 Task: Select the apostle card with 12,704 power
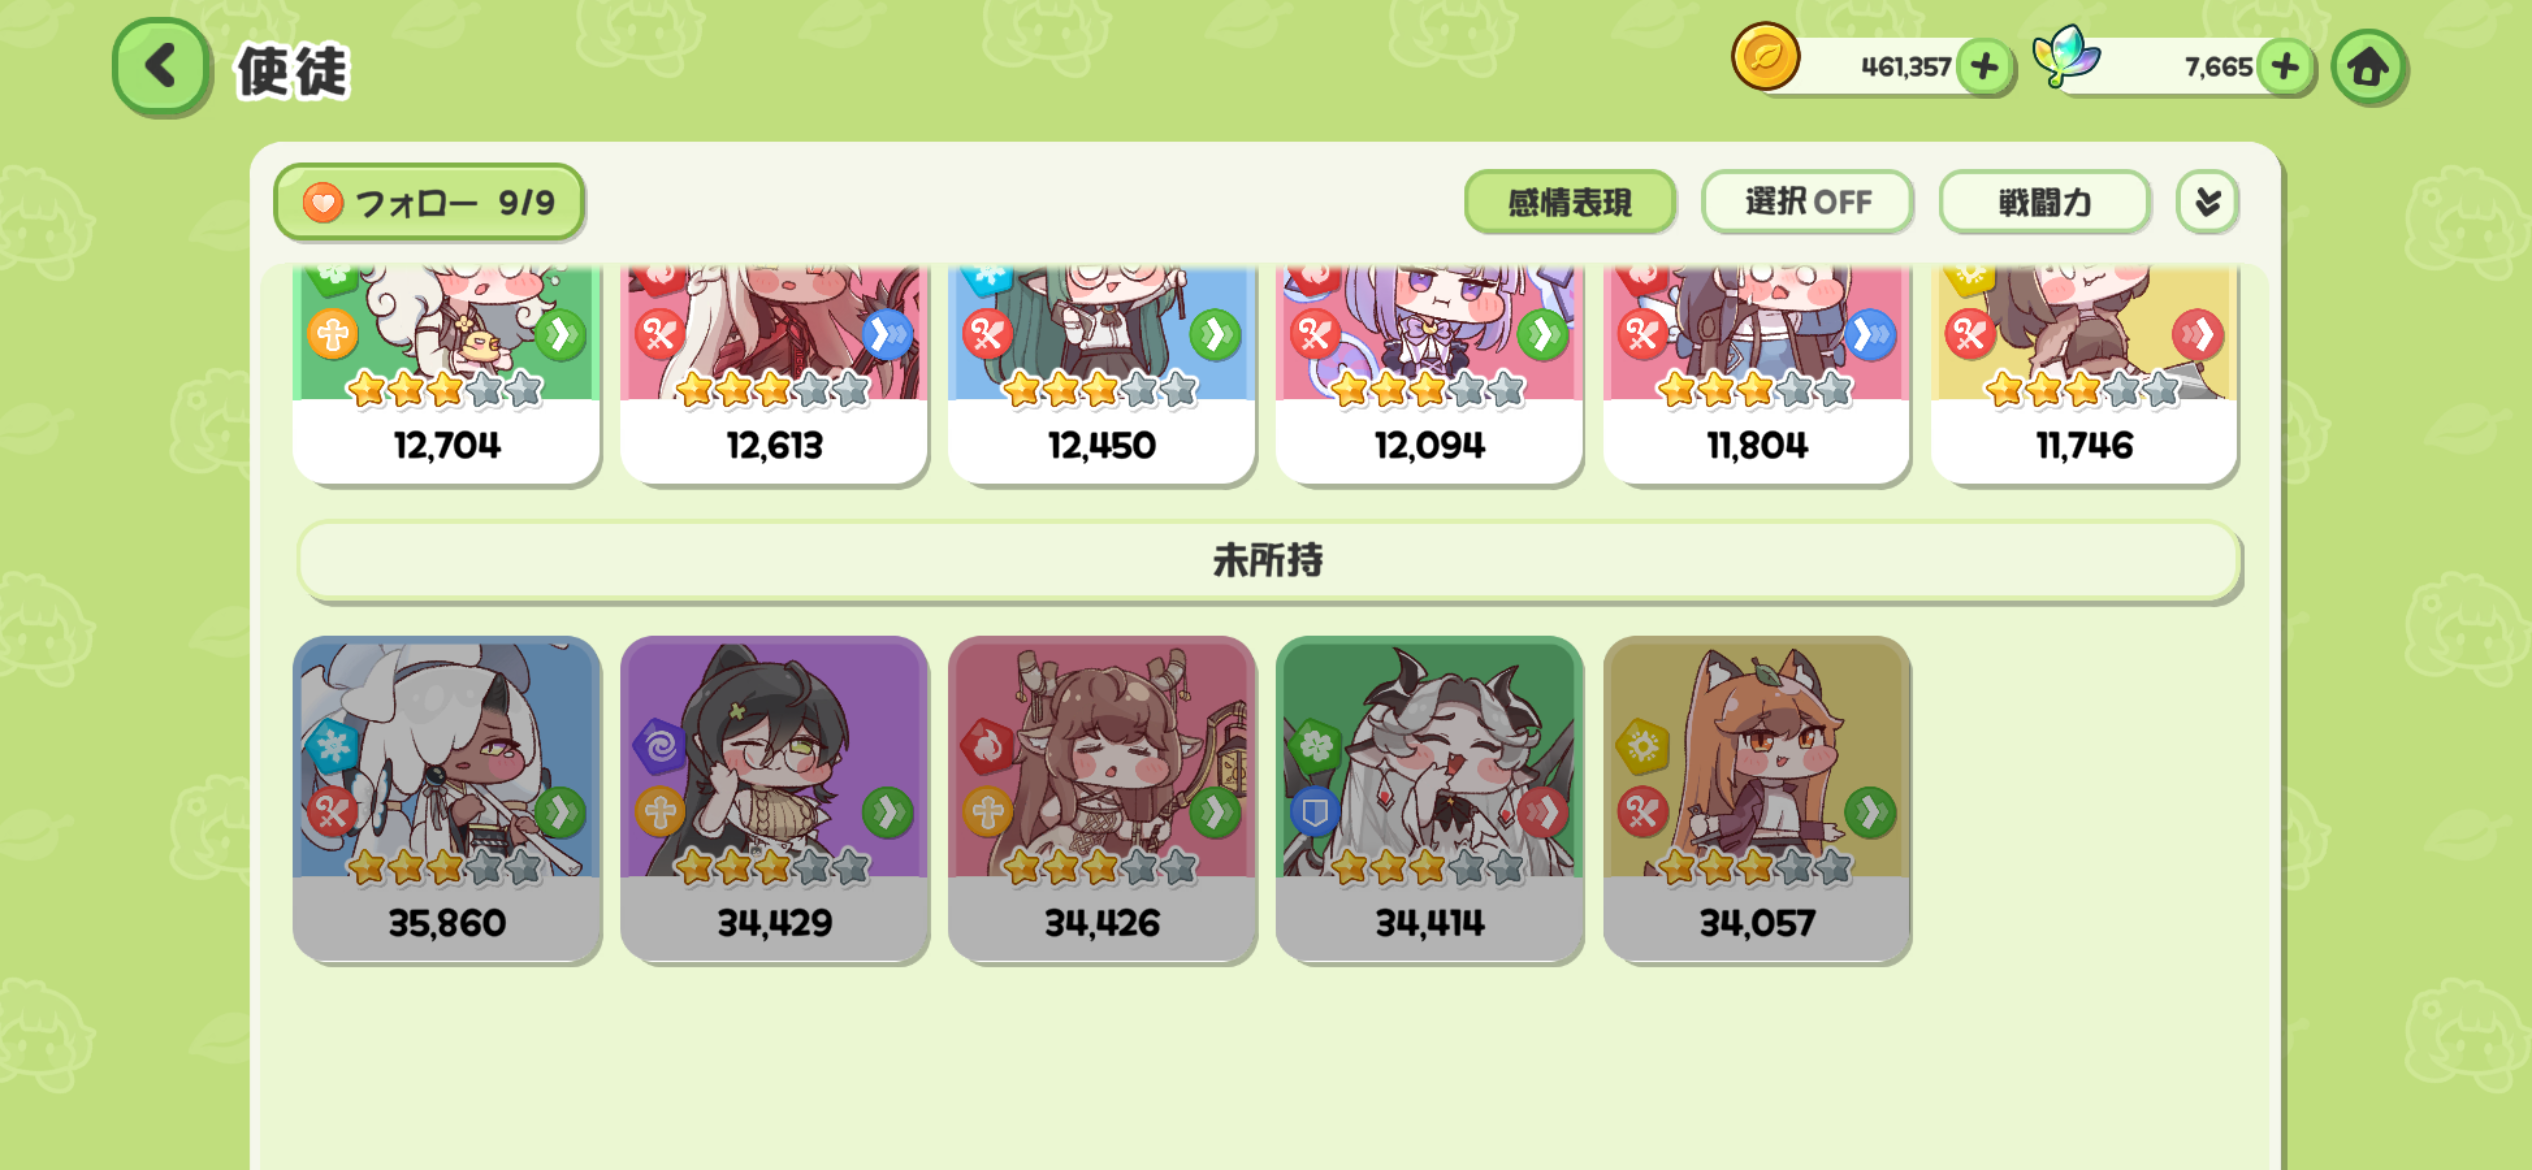(446, 375)
